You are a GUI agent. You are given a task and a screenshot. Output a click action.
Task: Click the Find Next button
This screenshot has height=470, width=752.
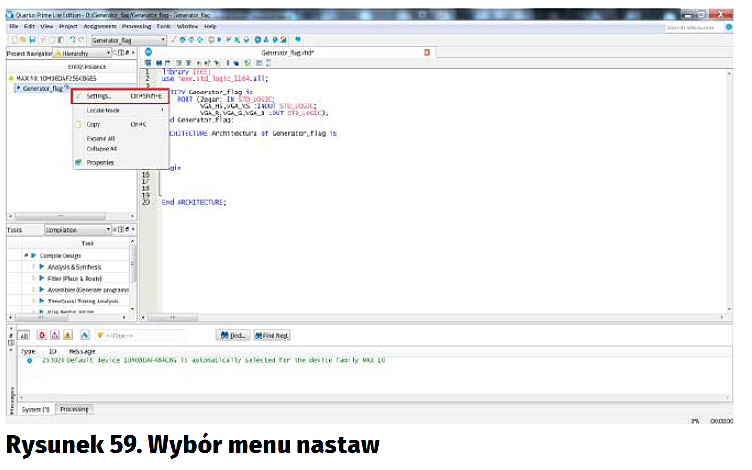coord(271,336)
